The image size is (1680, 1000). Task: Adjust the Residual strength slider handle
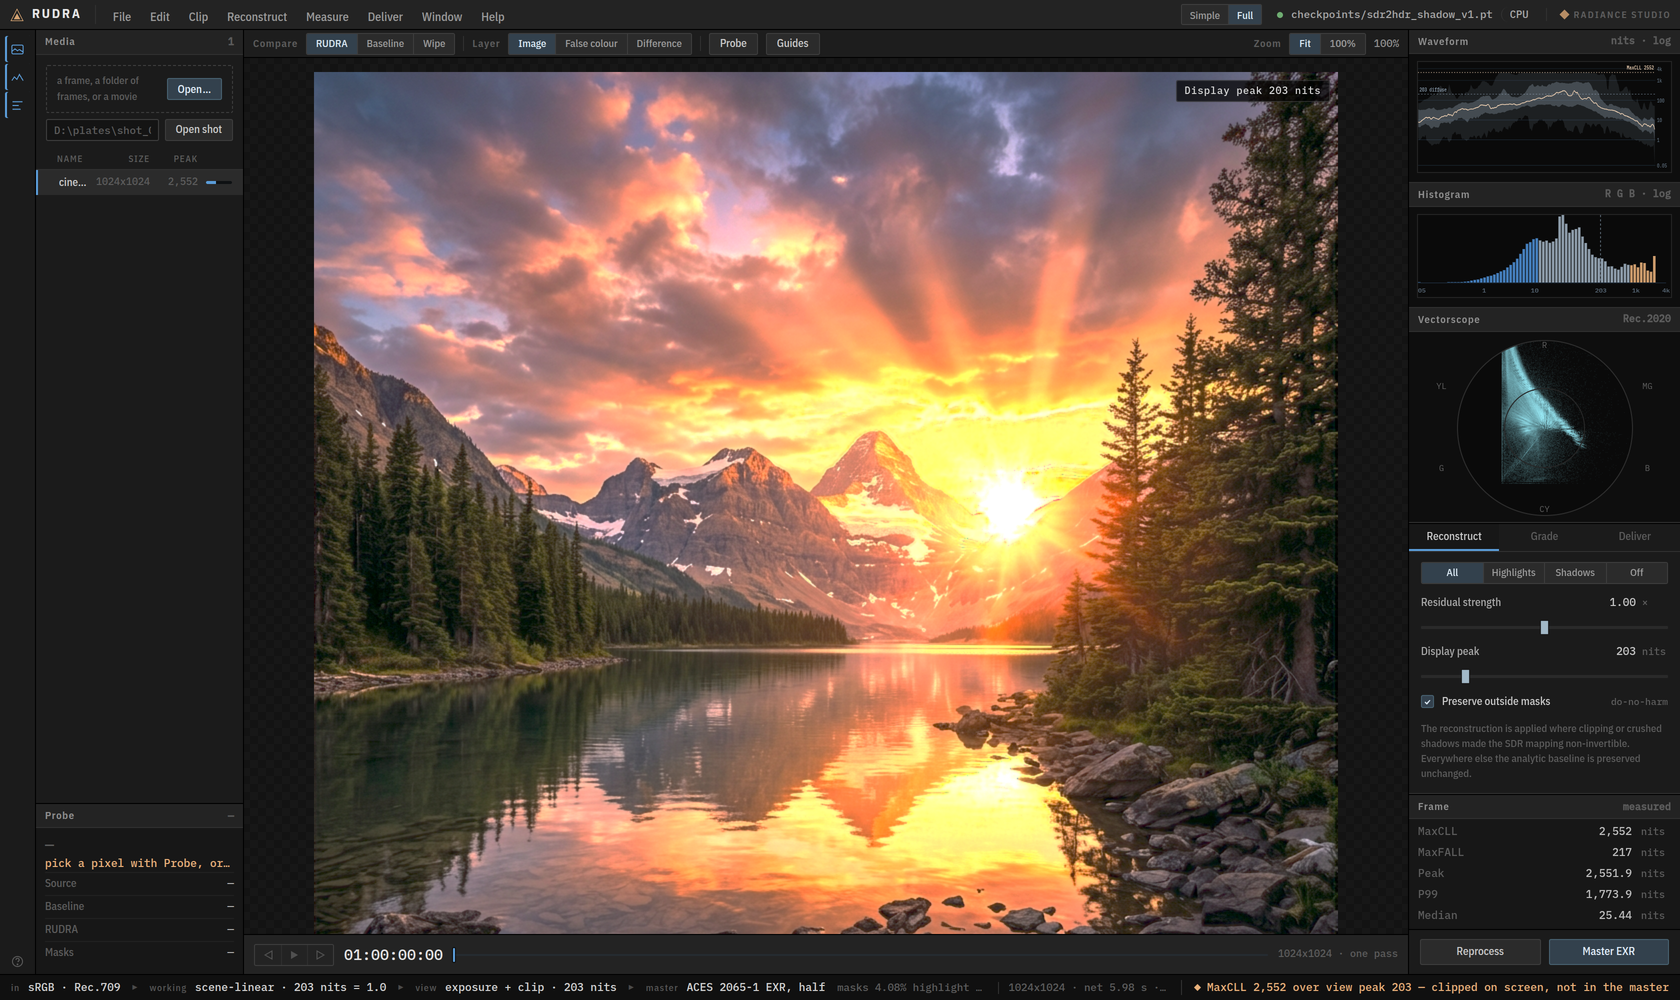1544,628
